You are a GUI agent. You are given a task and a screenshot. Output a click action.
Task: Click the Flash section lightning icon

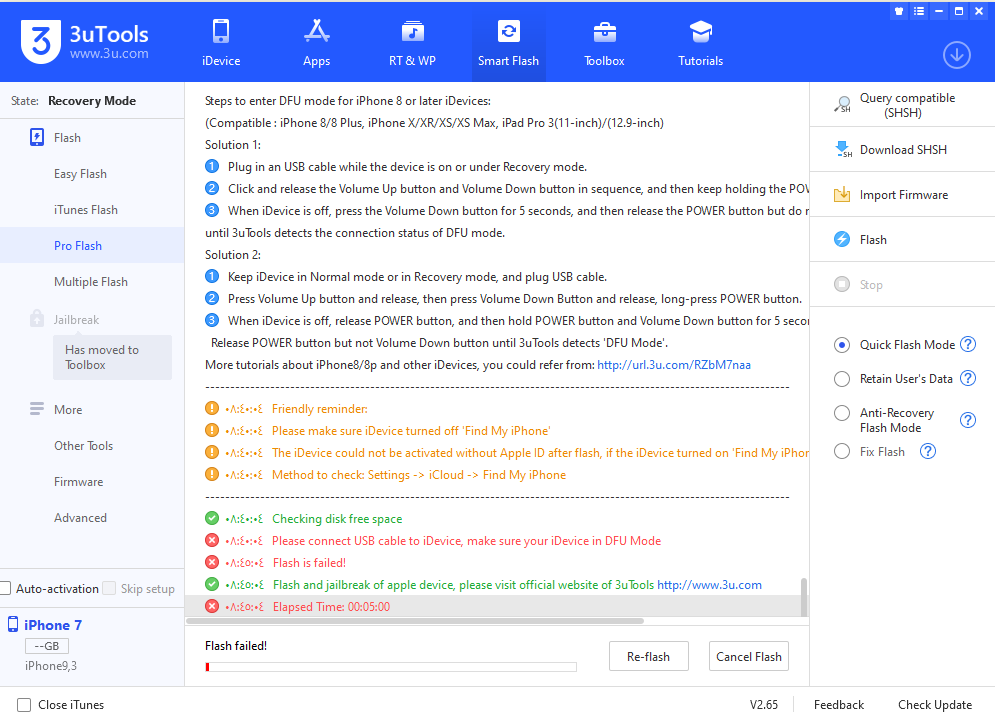tap(37, 137)
